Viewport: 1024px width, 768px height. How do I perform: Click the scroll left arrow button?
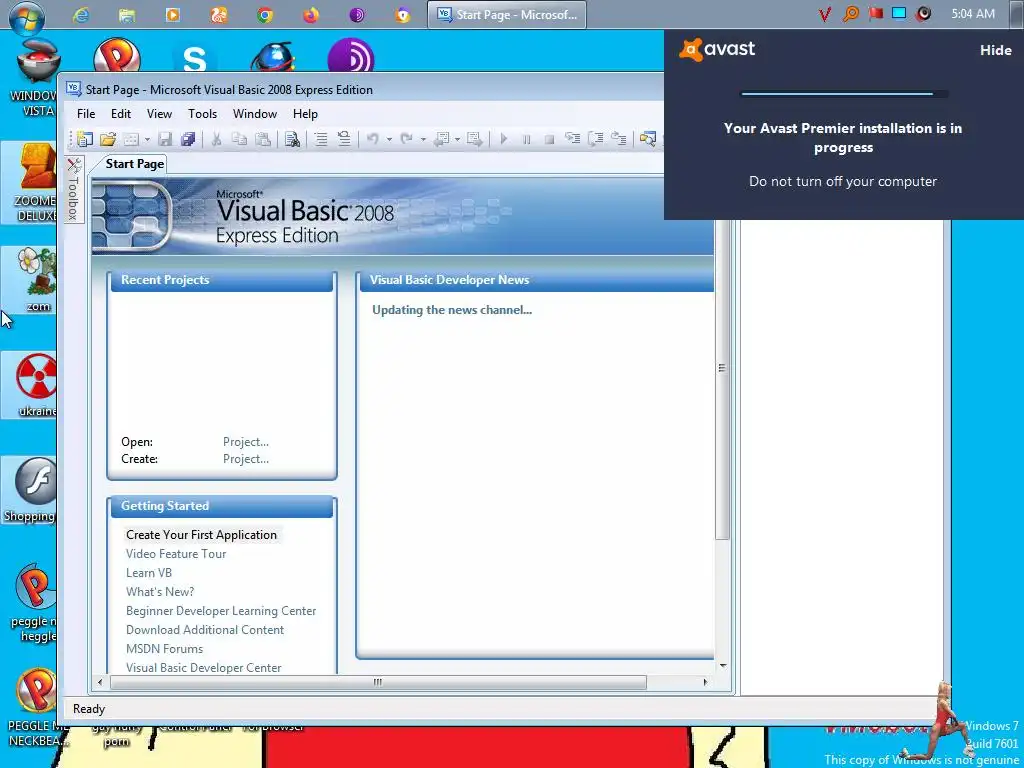click(100, 682)
